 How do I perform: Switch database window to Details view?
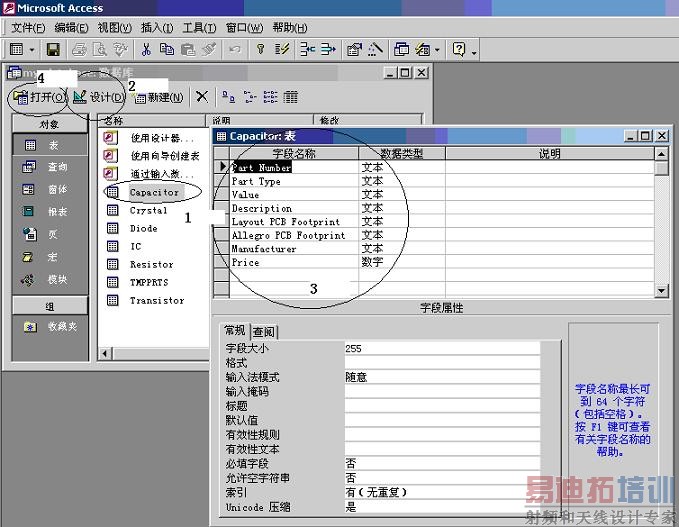pyautogui.click(x=291, y=97)
